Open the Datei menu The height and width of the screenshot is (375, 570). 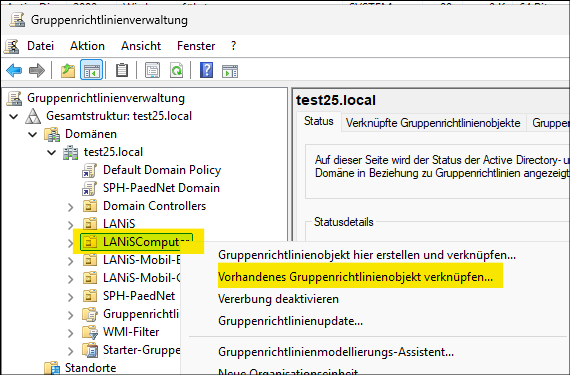point(40,46)
